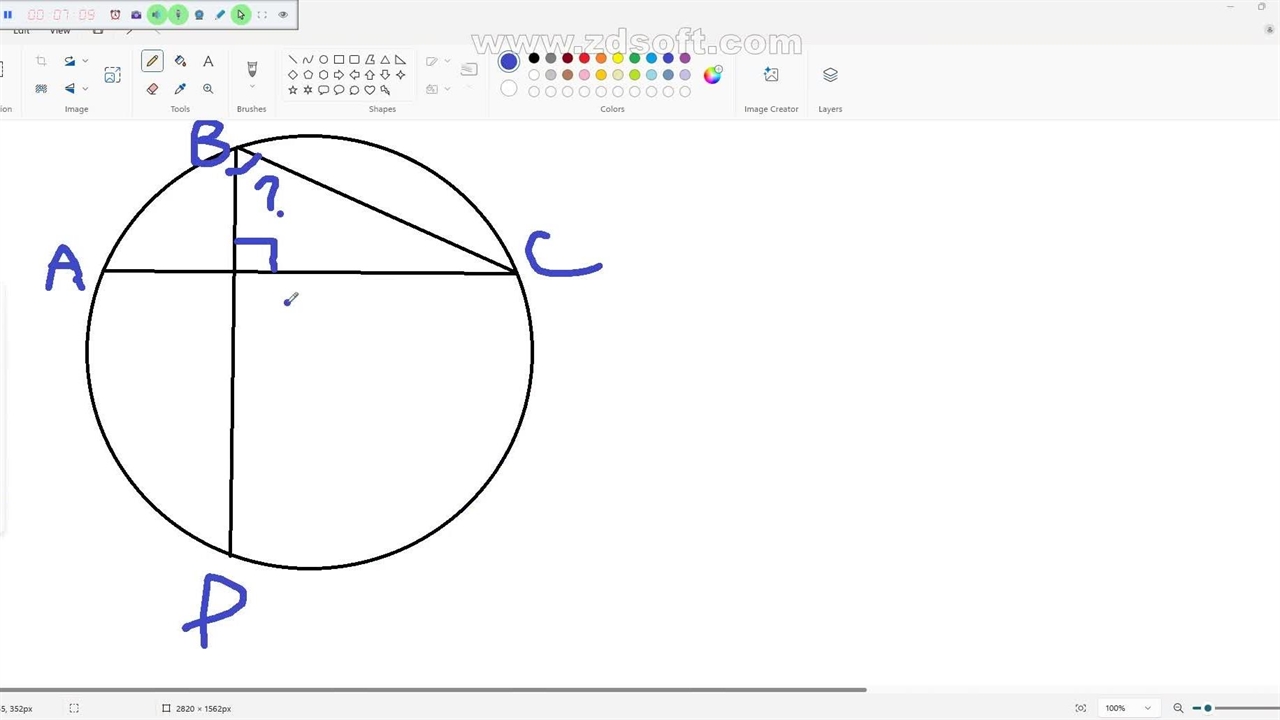
Task: Open the View menu
Action: (x=60, y=31)
